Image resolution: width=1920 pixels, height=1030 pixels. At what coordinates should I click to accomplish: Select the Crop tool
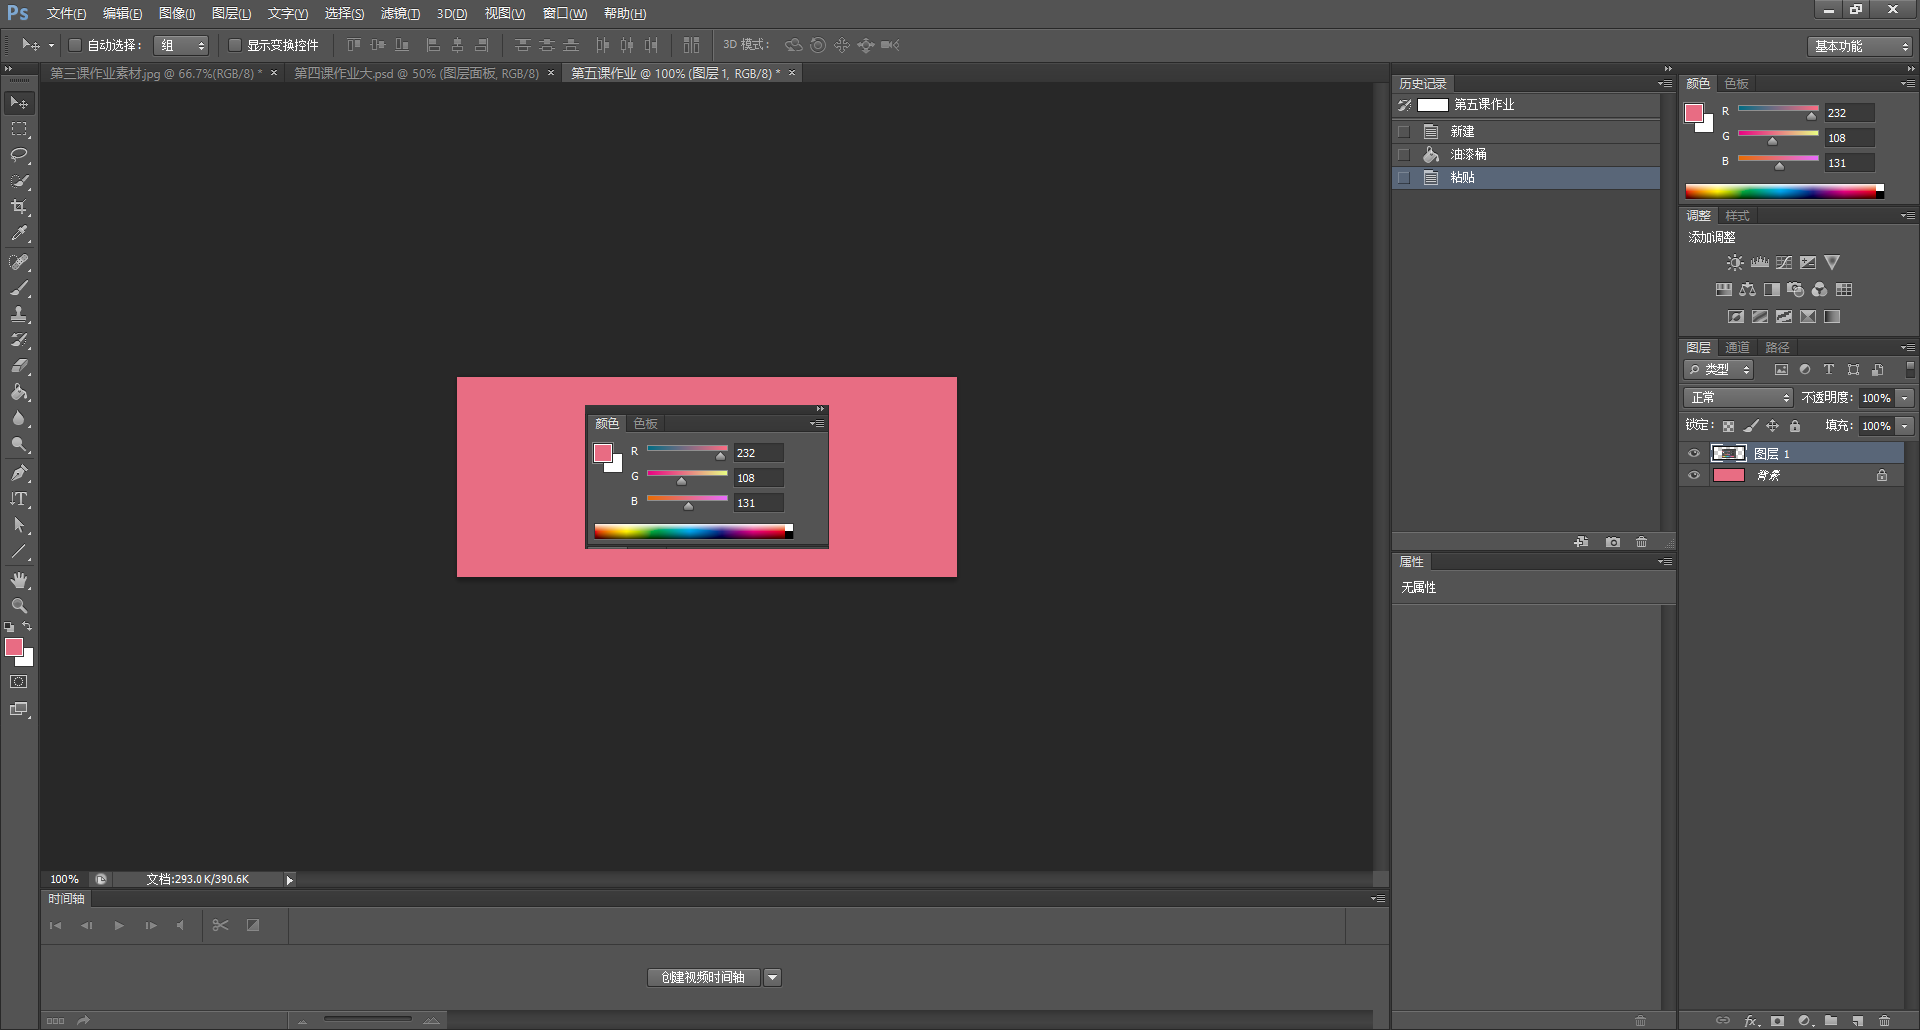19,207
